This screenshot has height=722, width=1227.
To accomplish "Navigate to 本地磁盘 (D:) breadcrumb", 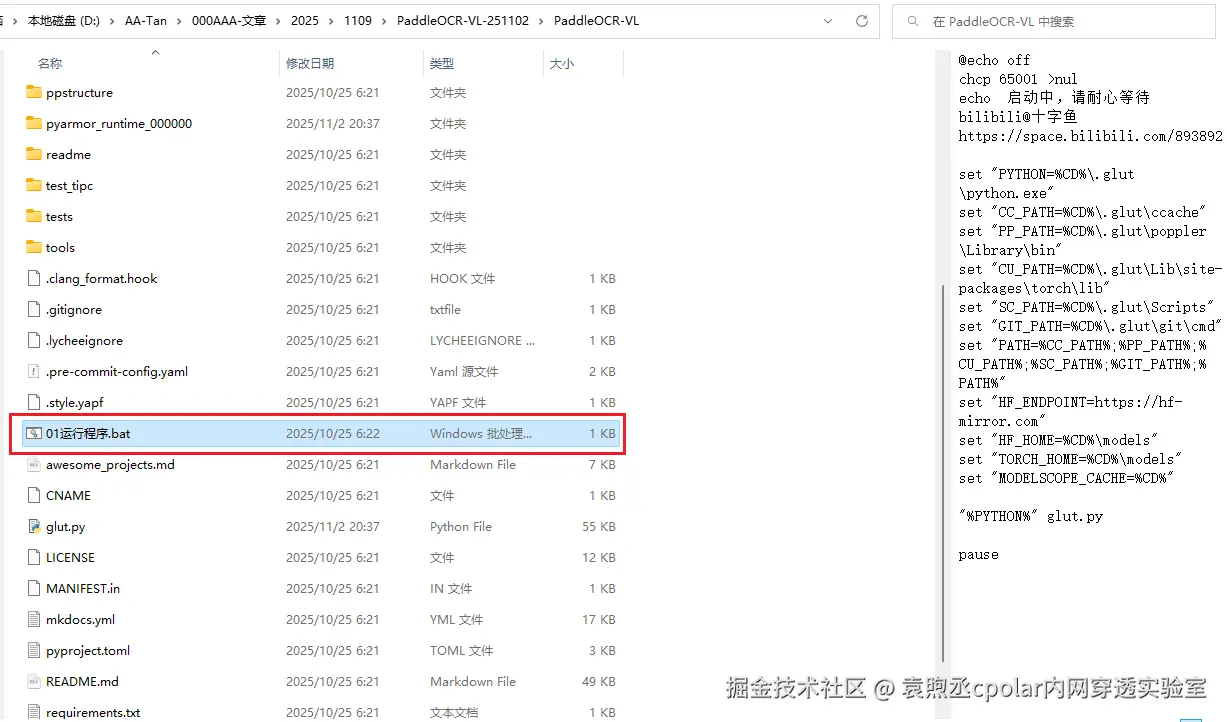I will point(66,21).
